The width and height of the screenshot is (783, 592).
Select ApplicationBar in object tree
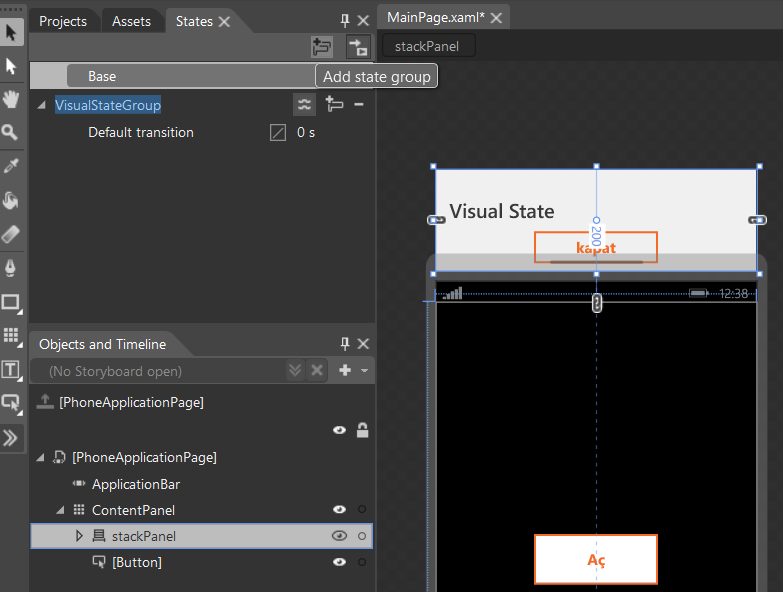coord(136,484)
